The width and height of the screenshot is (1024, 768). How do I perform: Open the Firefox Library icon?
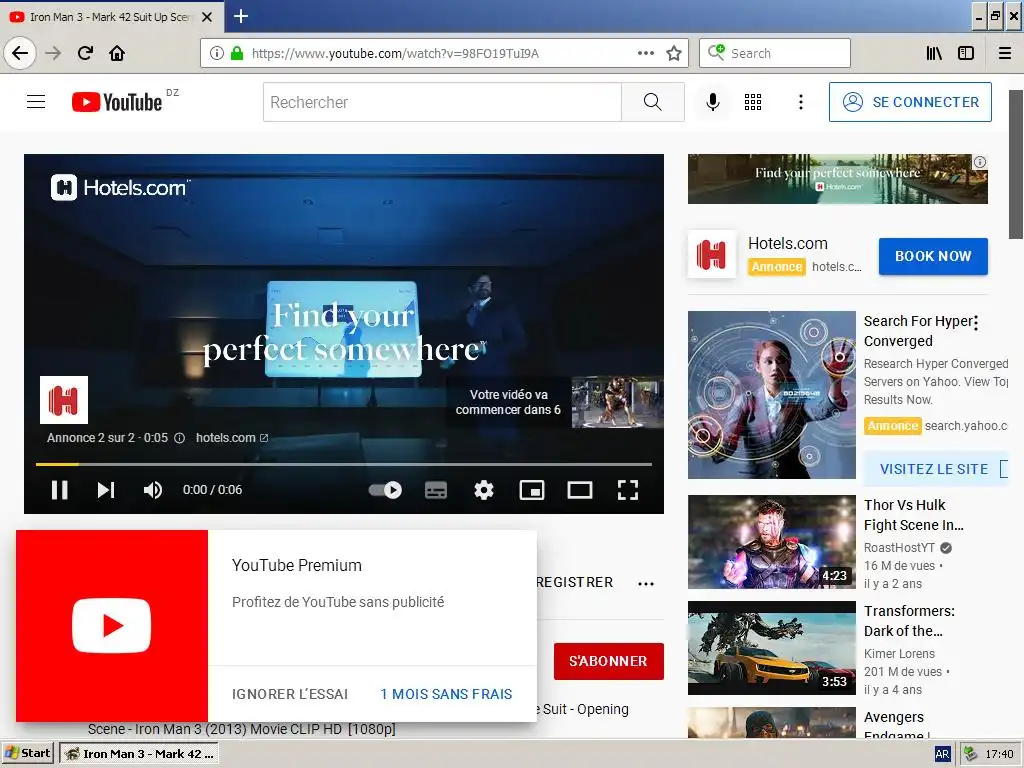pyautogui.click(x=934, y=53)
